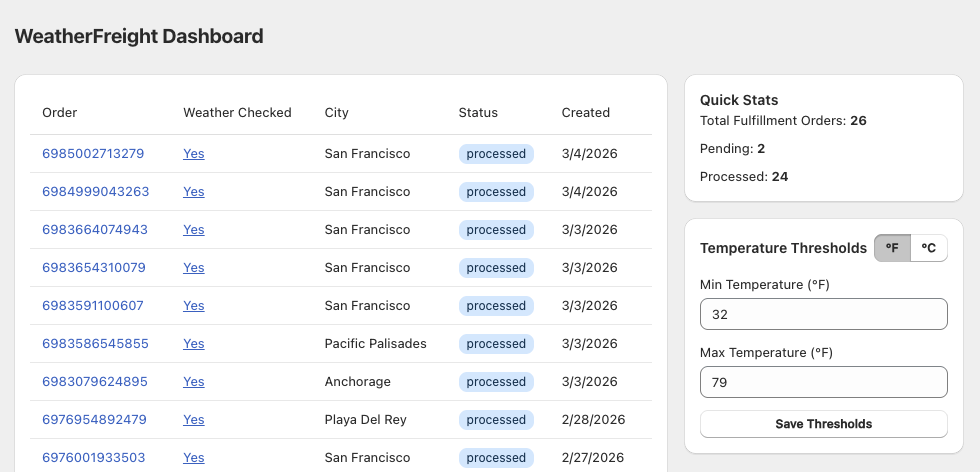980x472 pixels.
Task: Open order 6983654310079
Action: pyautogui.click(x=94, y=268)
